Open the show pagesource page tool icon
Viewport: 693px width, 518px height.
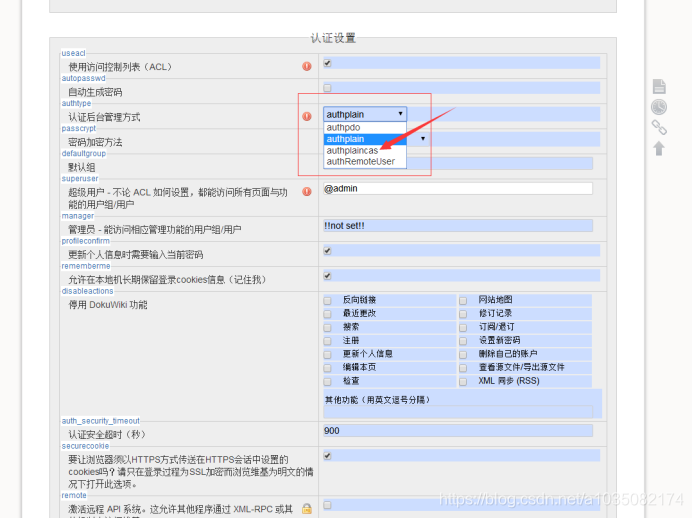click(659, 86)
